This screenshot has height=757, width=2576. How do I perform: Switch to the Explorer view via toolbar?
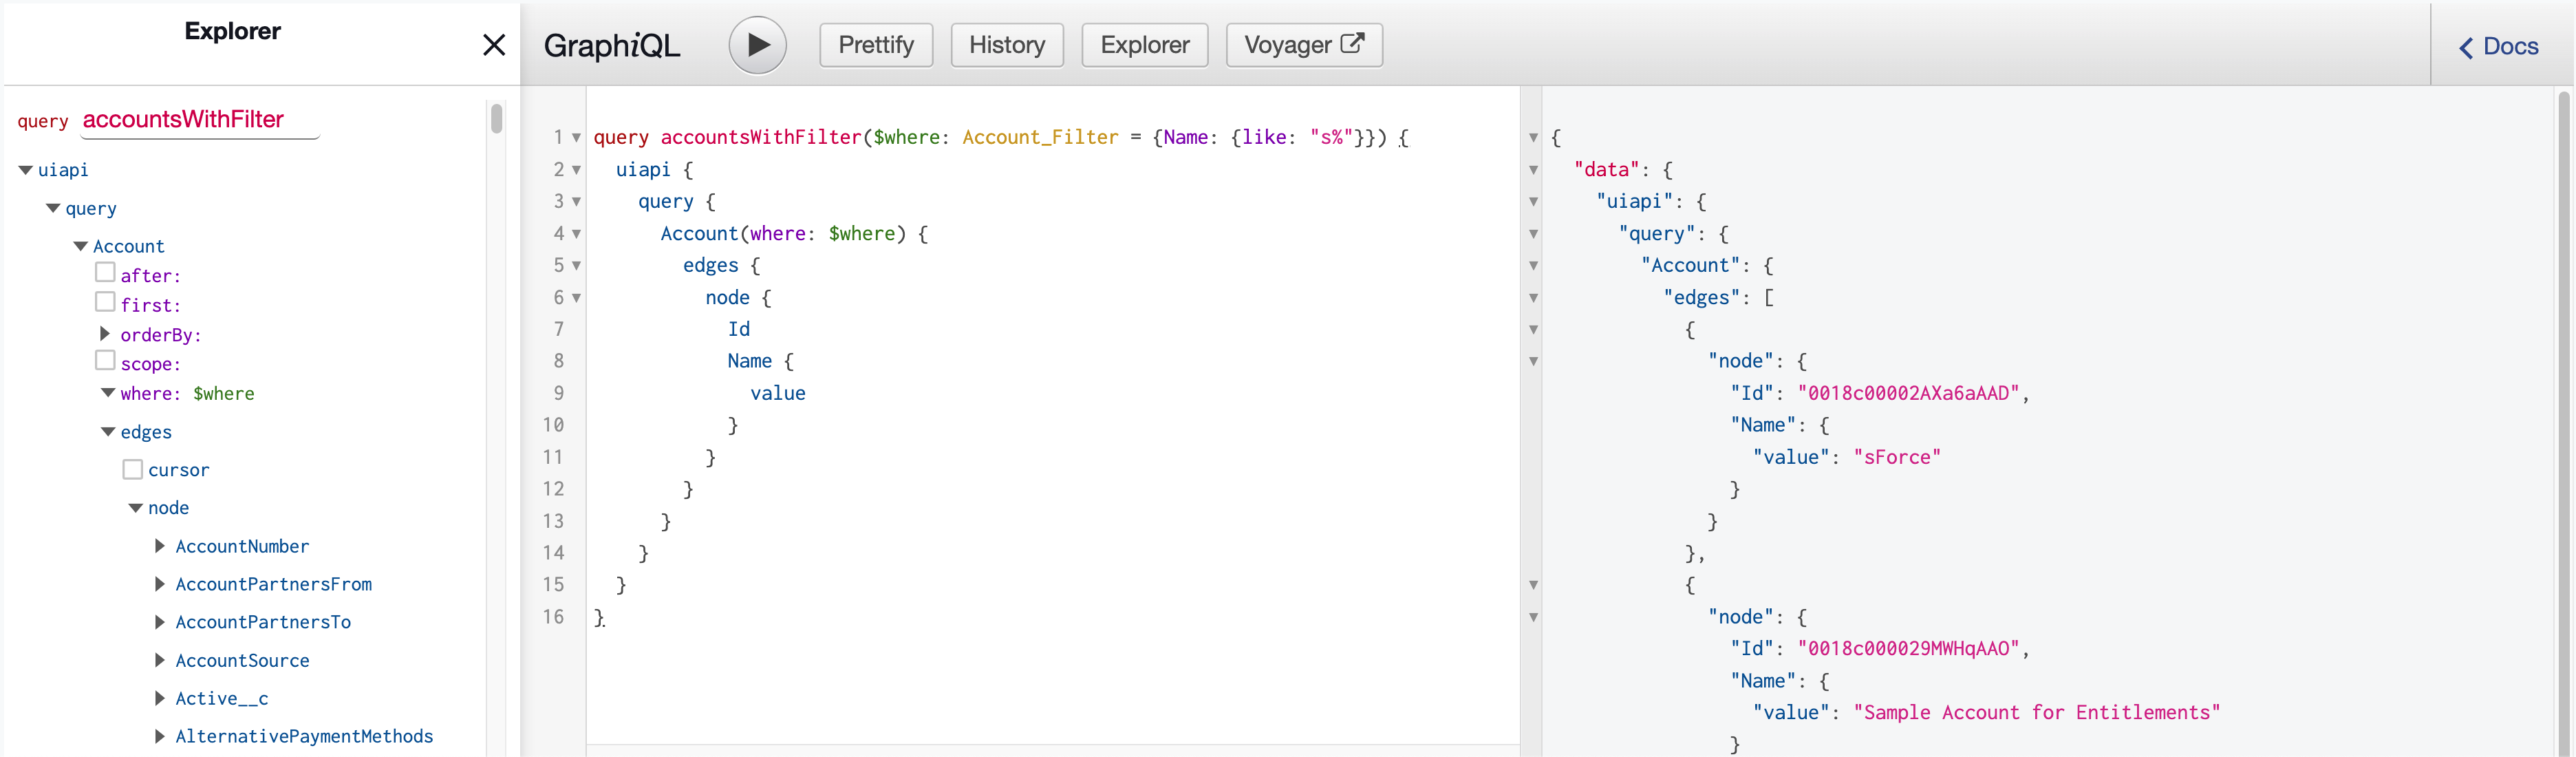[x=1144, y=45]
